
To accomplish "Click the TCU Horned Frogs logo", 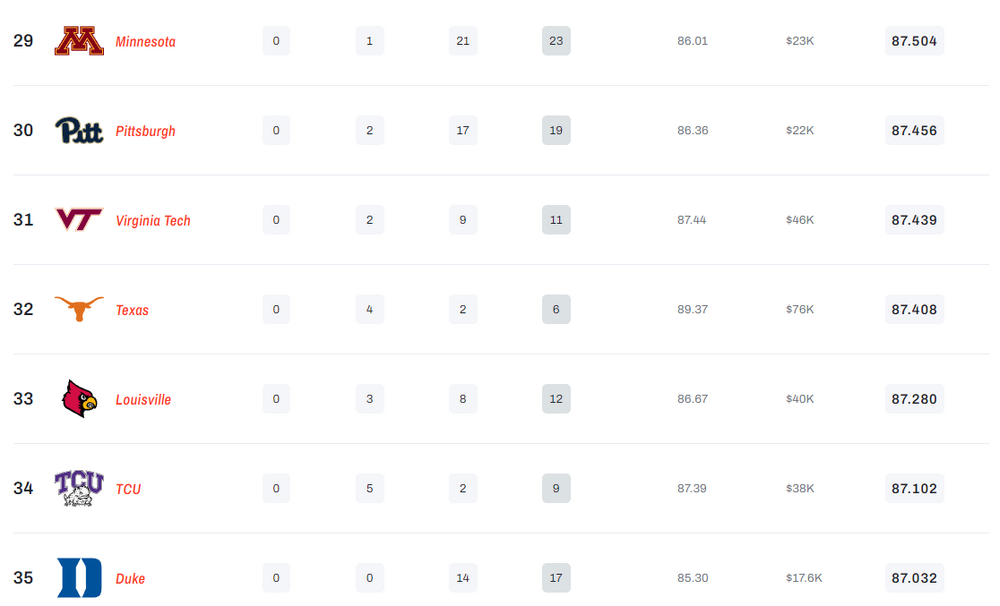I will 79,488.
